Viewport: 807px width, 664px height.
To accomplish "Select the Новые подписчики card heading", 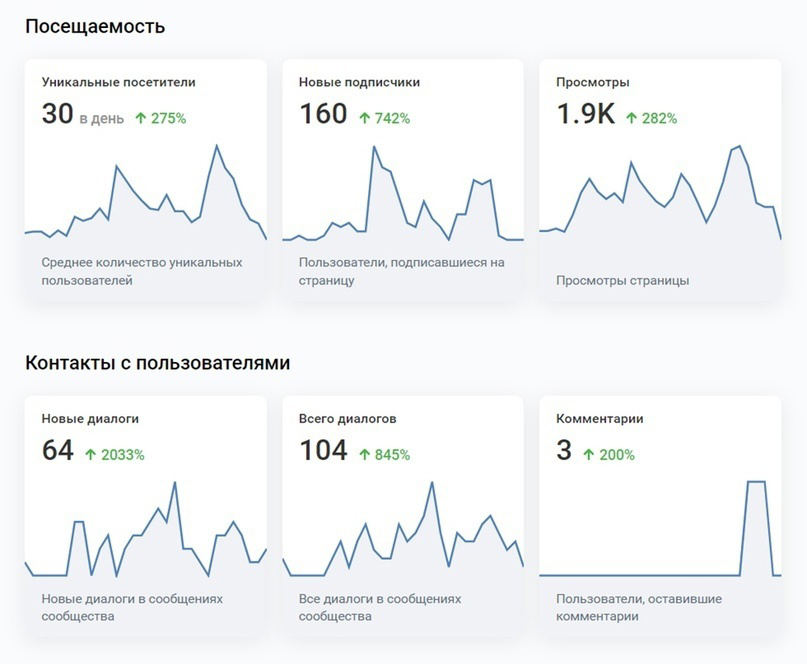I will pos(359,82).
